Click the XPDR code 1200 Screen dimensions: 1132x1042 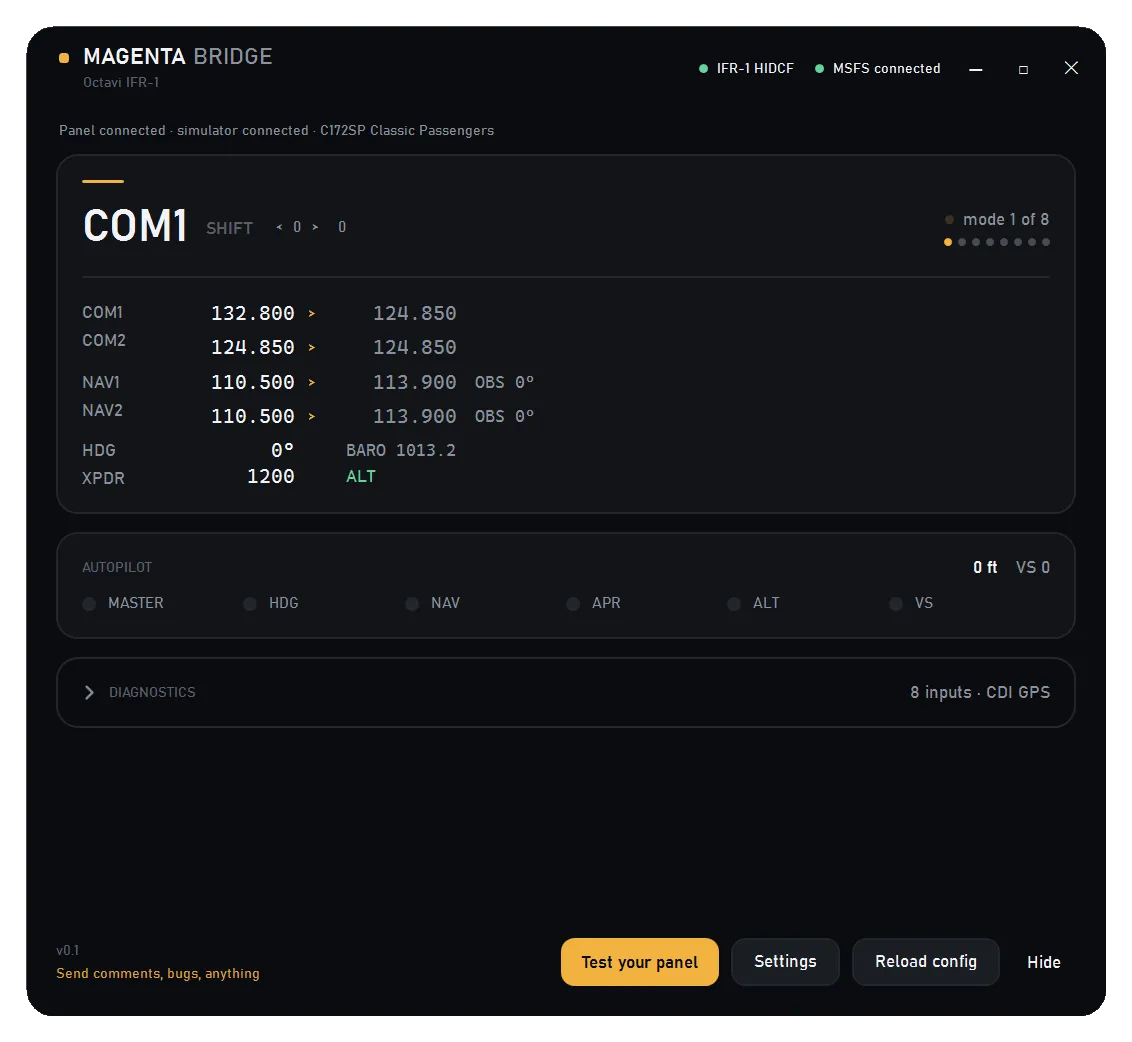pos(271,477)
